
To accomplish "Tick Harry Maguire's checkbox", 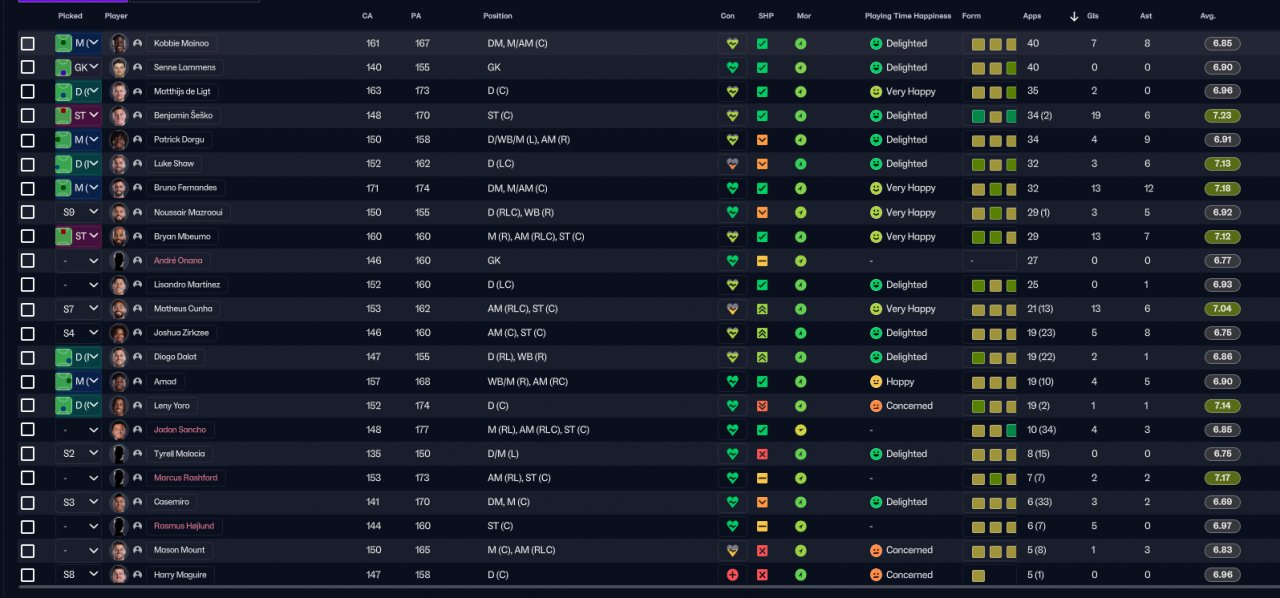I will click(27, 575).
